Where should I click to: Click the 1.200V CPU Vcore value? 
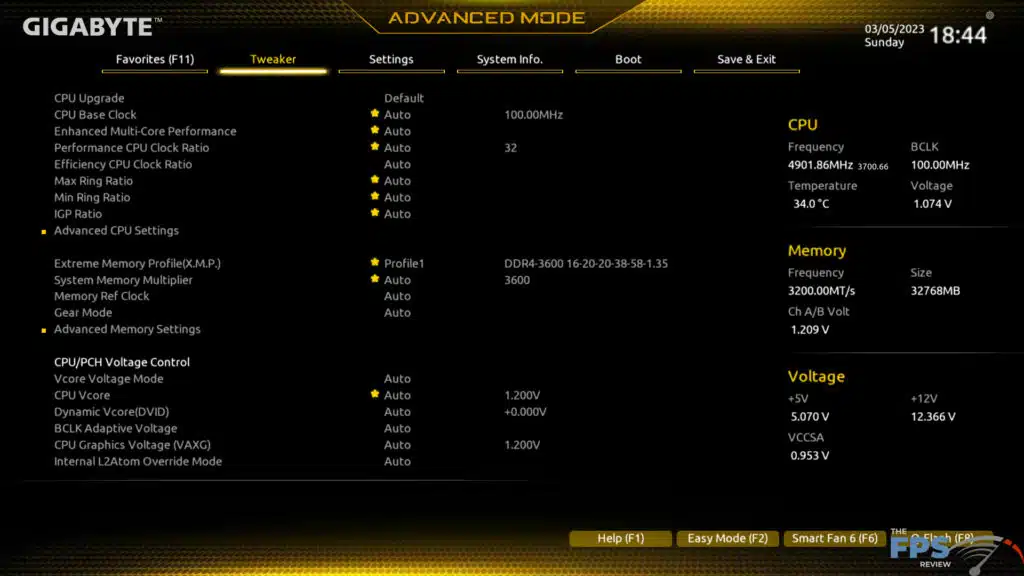[522, 395]
